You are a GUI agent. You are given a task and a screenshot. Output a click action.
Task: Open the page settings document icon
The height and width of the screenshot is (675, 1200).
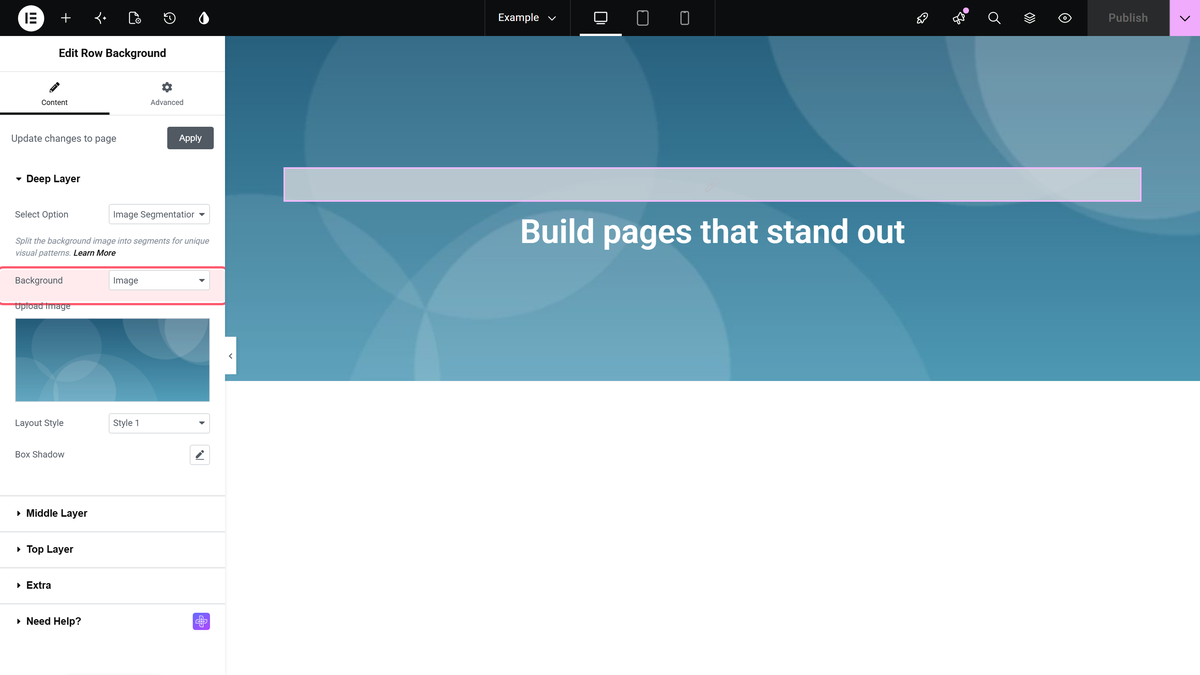(x=135, y=18)
